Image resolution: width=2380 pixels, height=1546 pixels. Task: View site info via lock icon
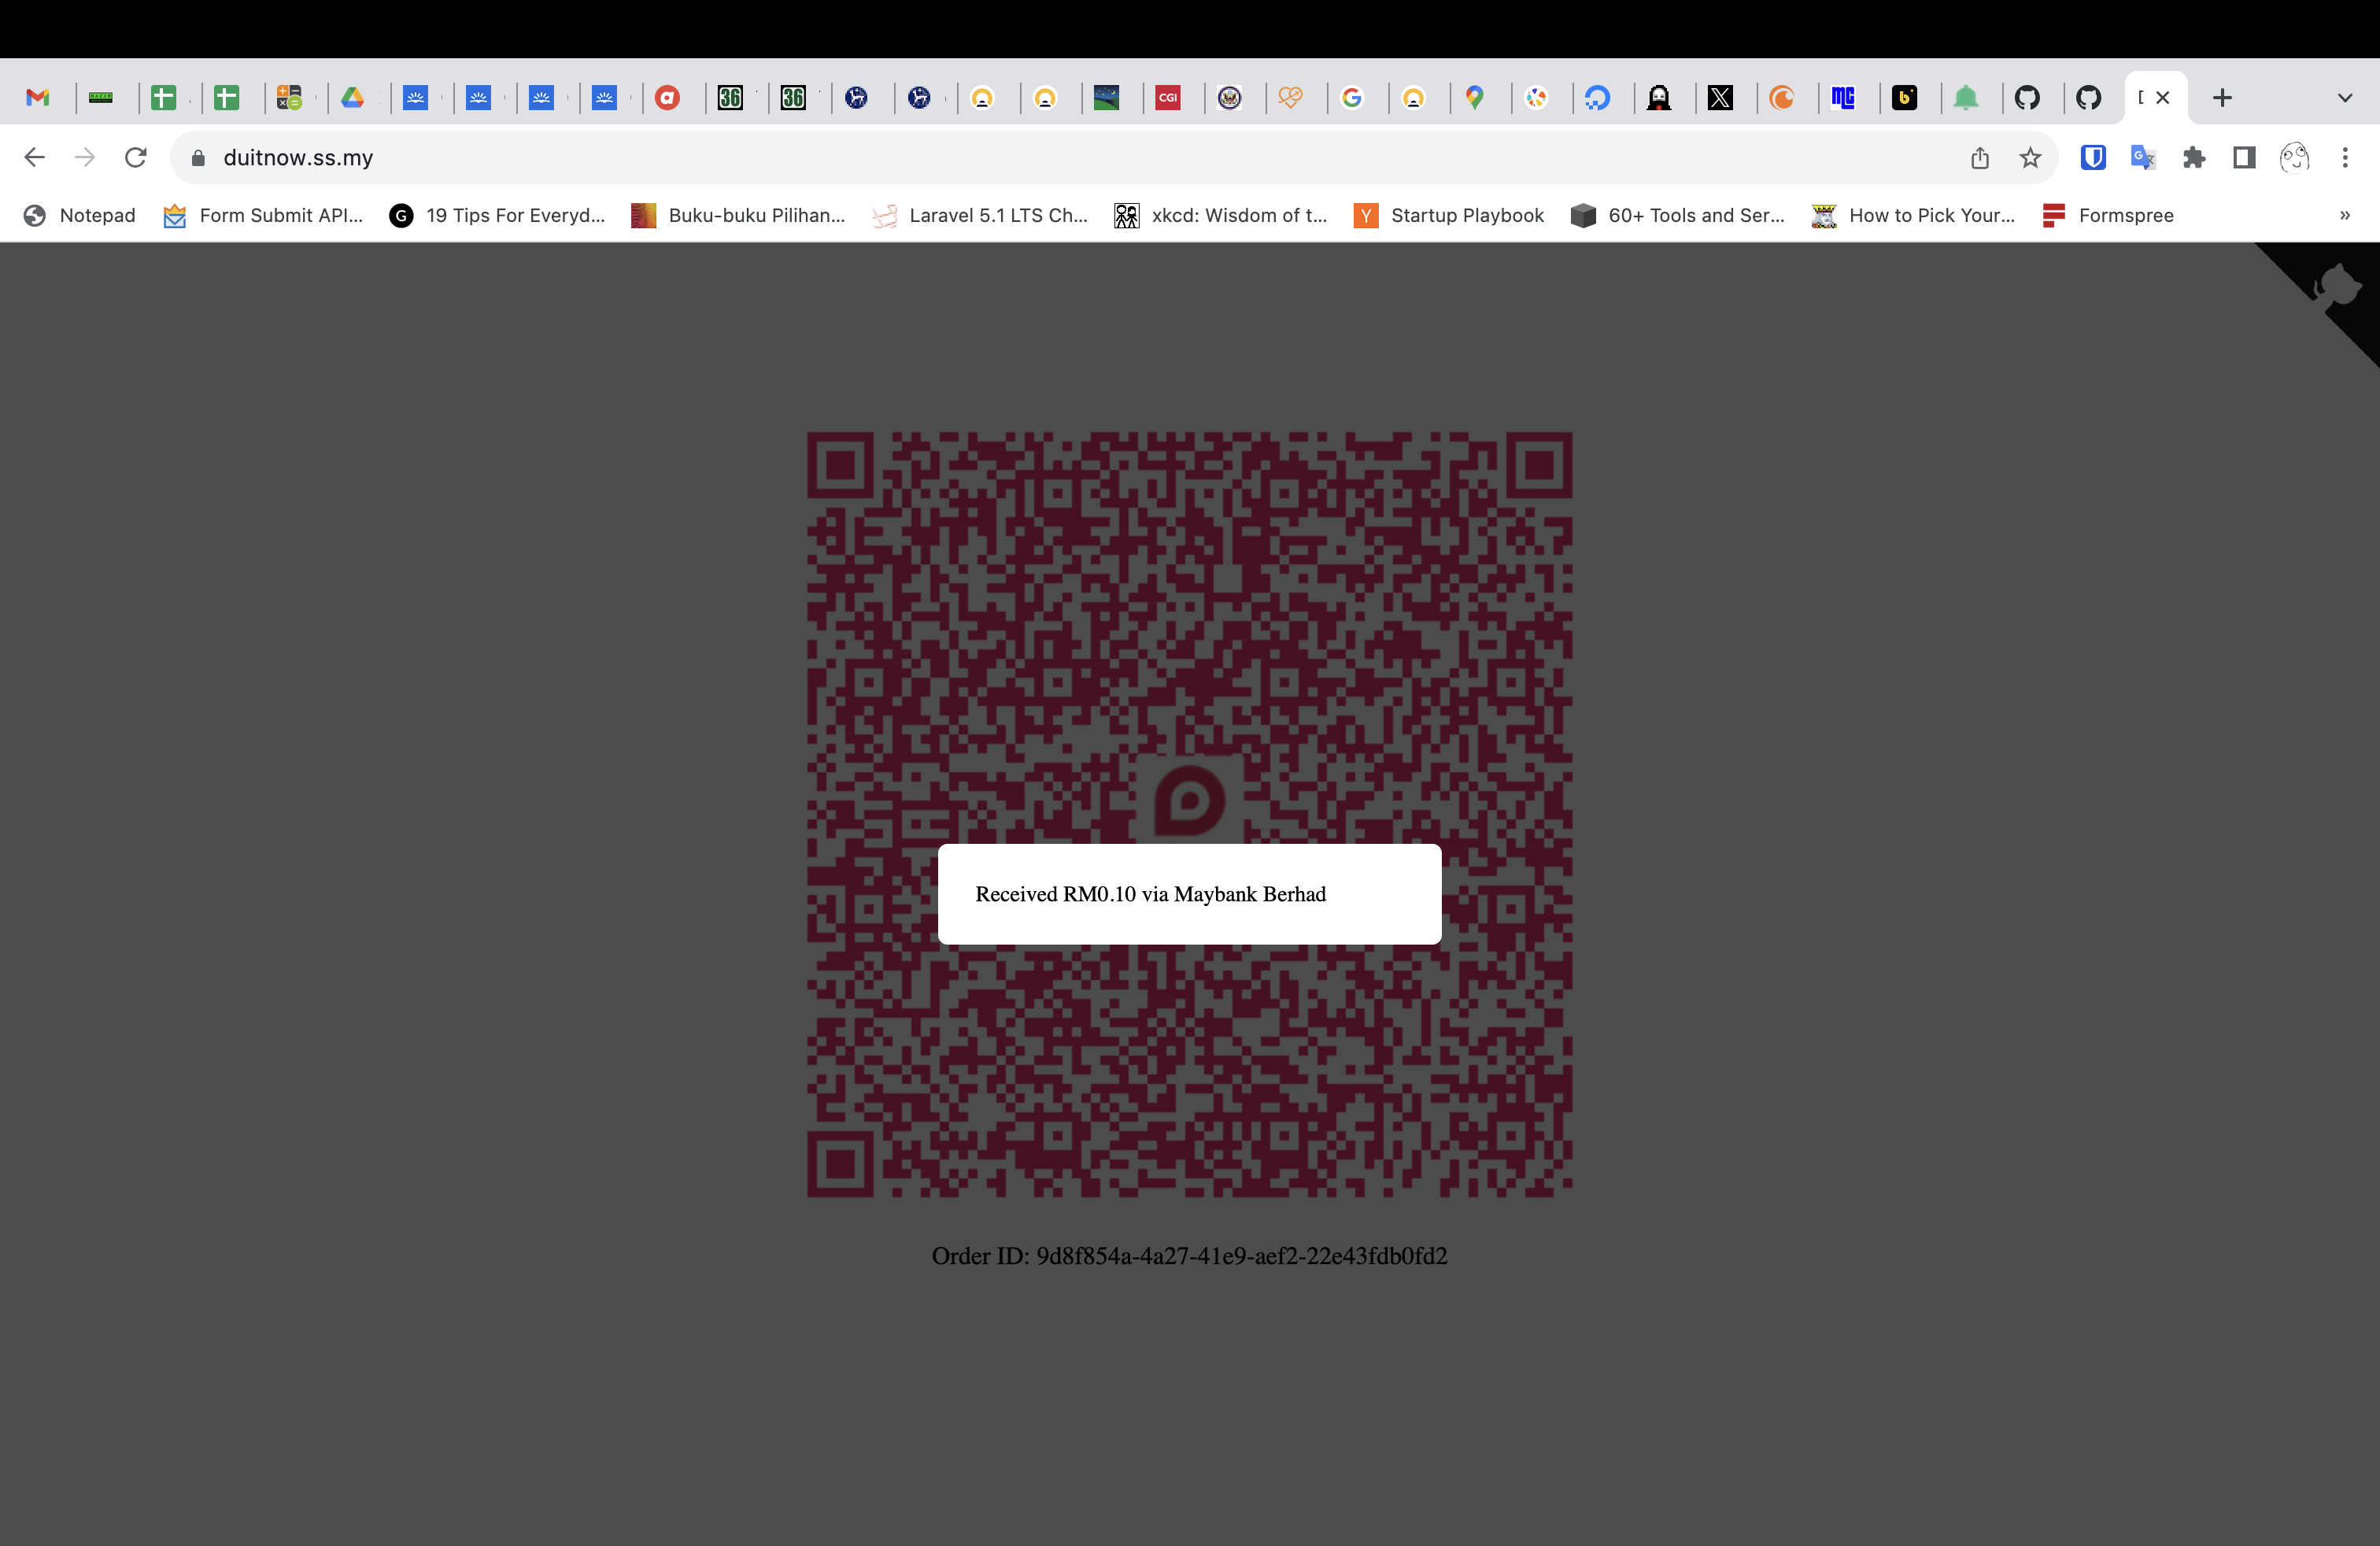tap(198, 158)
